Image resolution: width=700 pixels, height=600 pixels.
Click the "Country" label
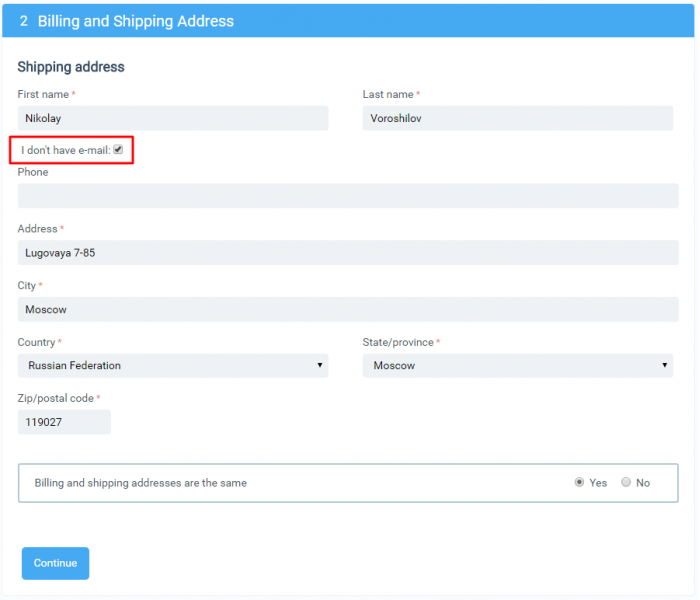(x=36, y=342)
